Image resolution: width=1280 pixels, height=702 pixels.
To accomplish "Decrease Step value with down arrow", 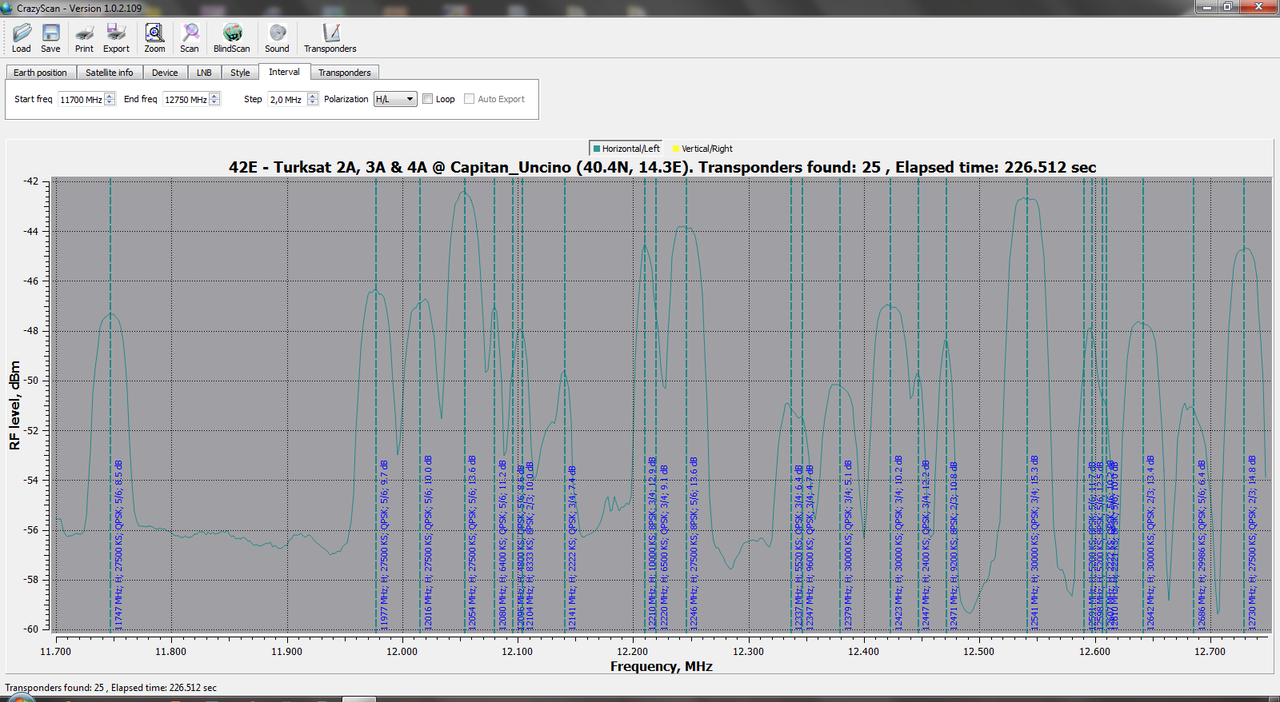I will (311, 102).
